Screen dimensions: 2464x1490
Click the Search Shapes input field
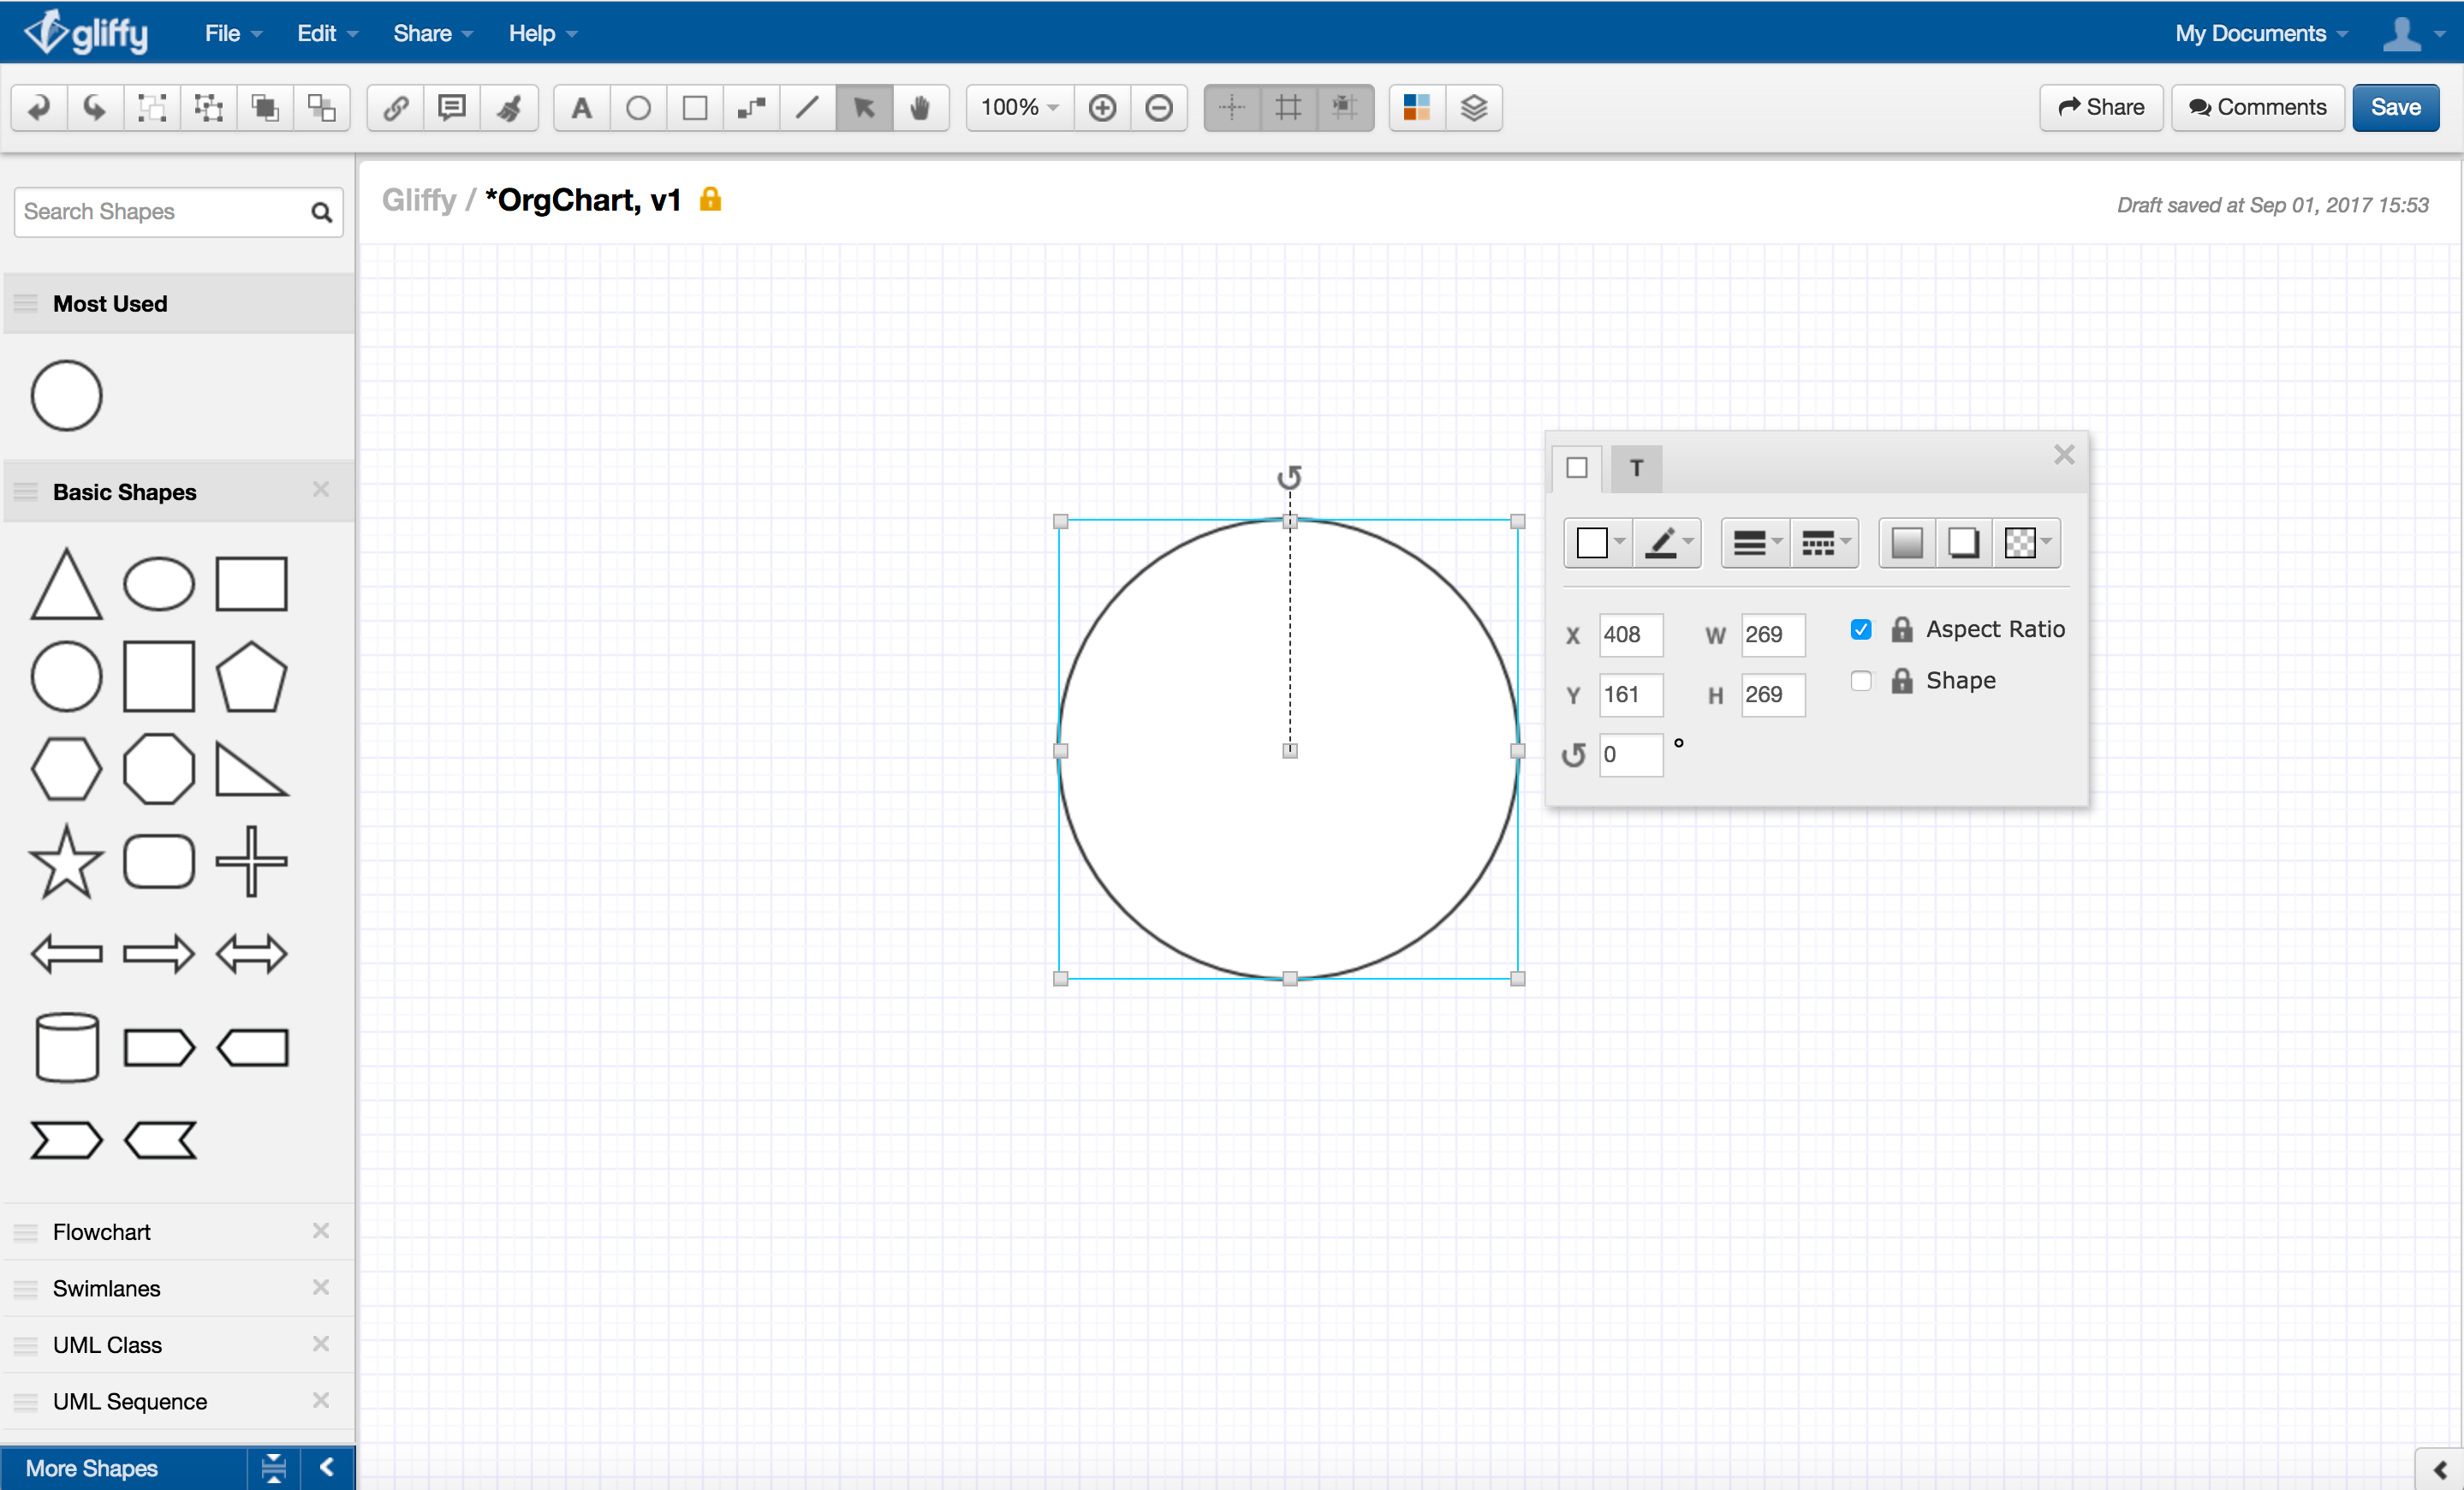[160, 212]
